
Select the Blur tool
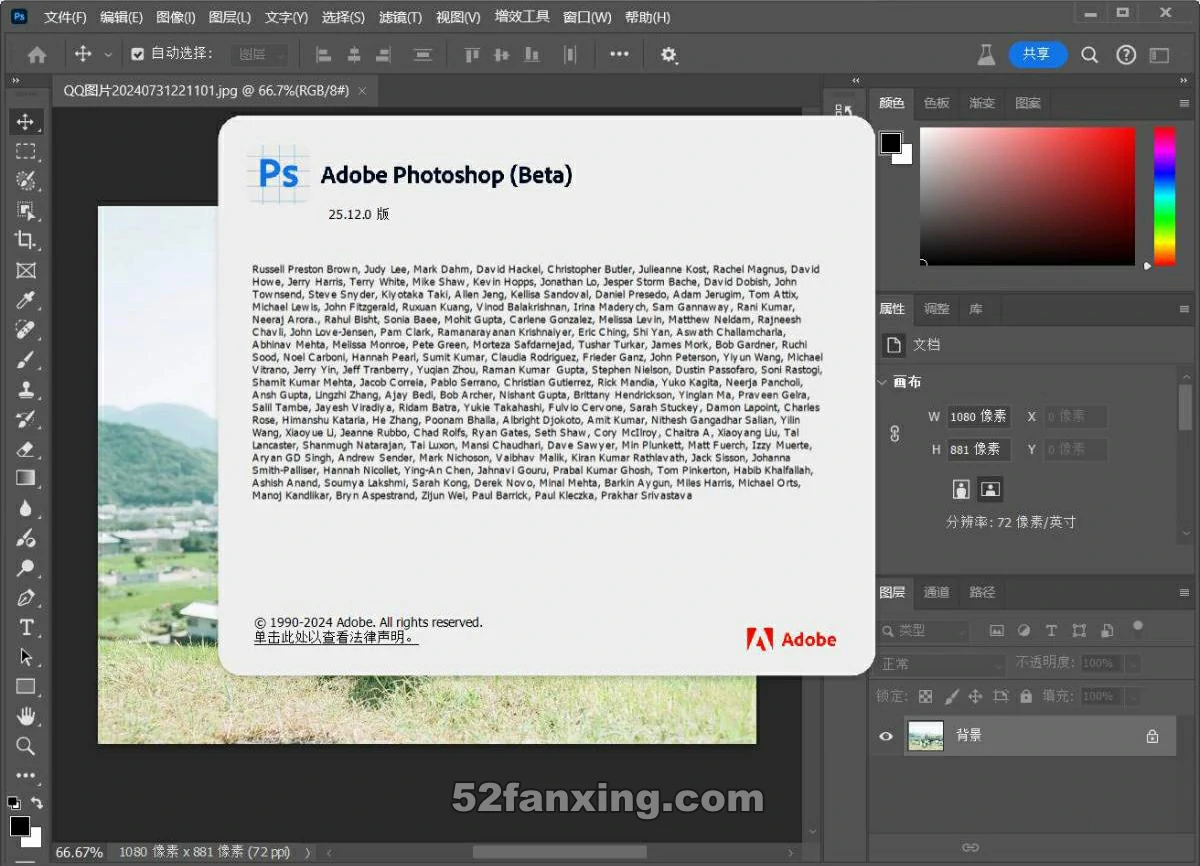(26, 508)
